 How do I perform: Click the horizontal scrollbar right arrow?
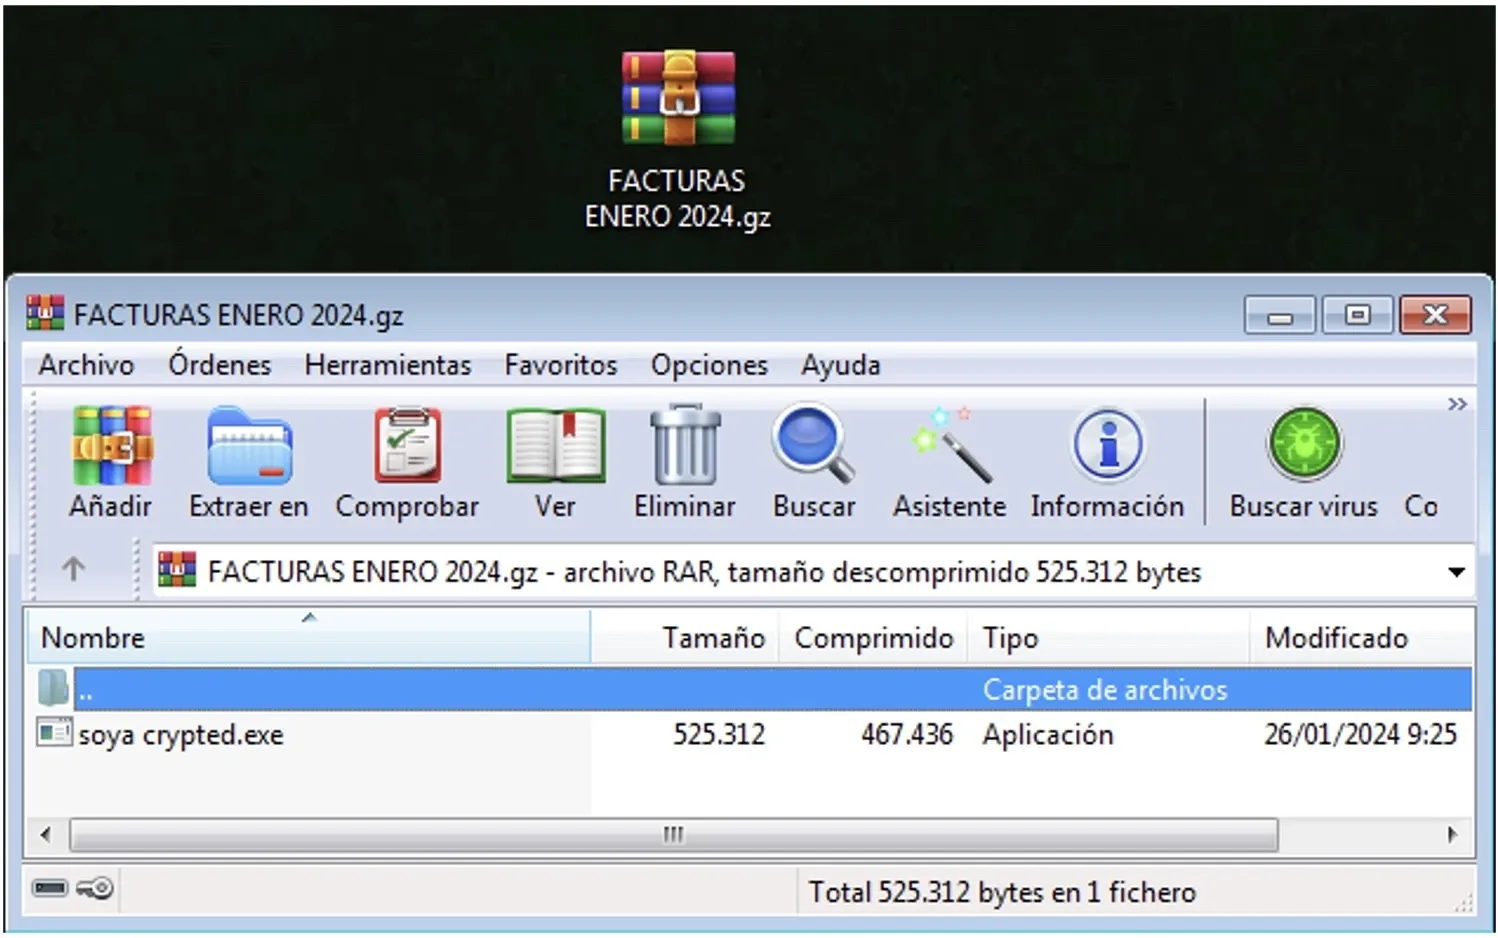point(1452,834)
